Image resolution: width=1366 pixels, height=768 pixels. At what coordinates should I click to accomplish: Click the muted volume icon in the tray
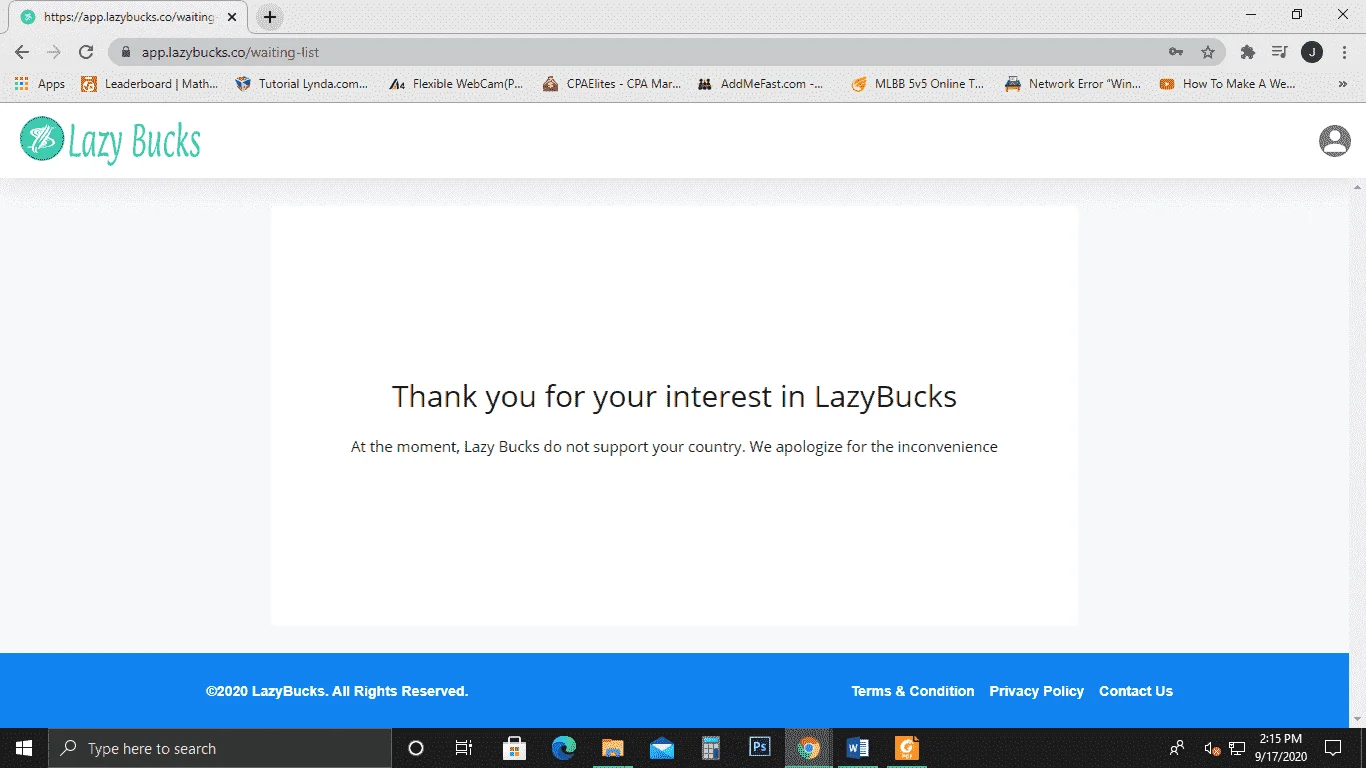point(1212,748)
